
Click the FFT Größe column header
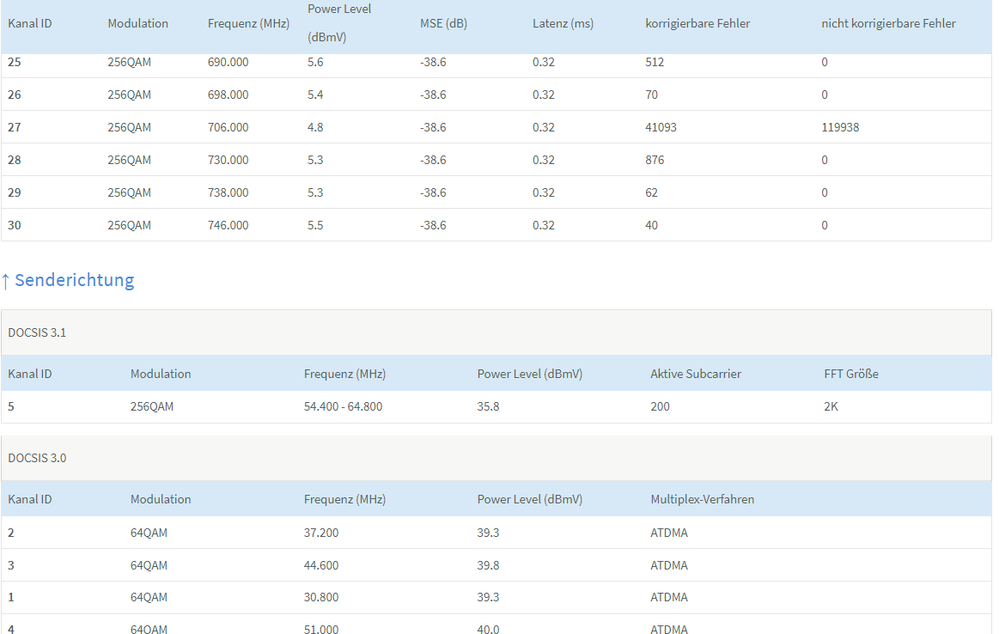click(x=851, y=373)
